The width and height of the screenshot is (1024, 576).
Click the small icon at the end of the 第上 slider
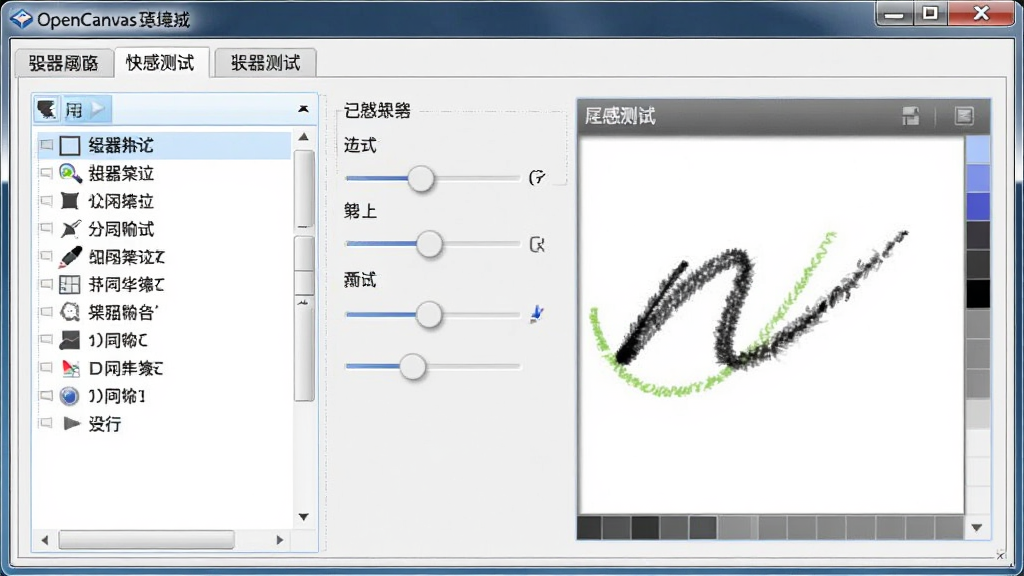(x=537, y=244)
